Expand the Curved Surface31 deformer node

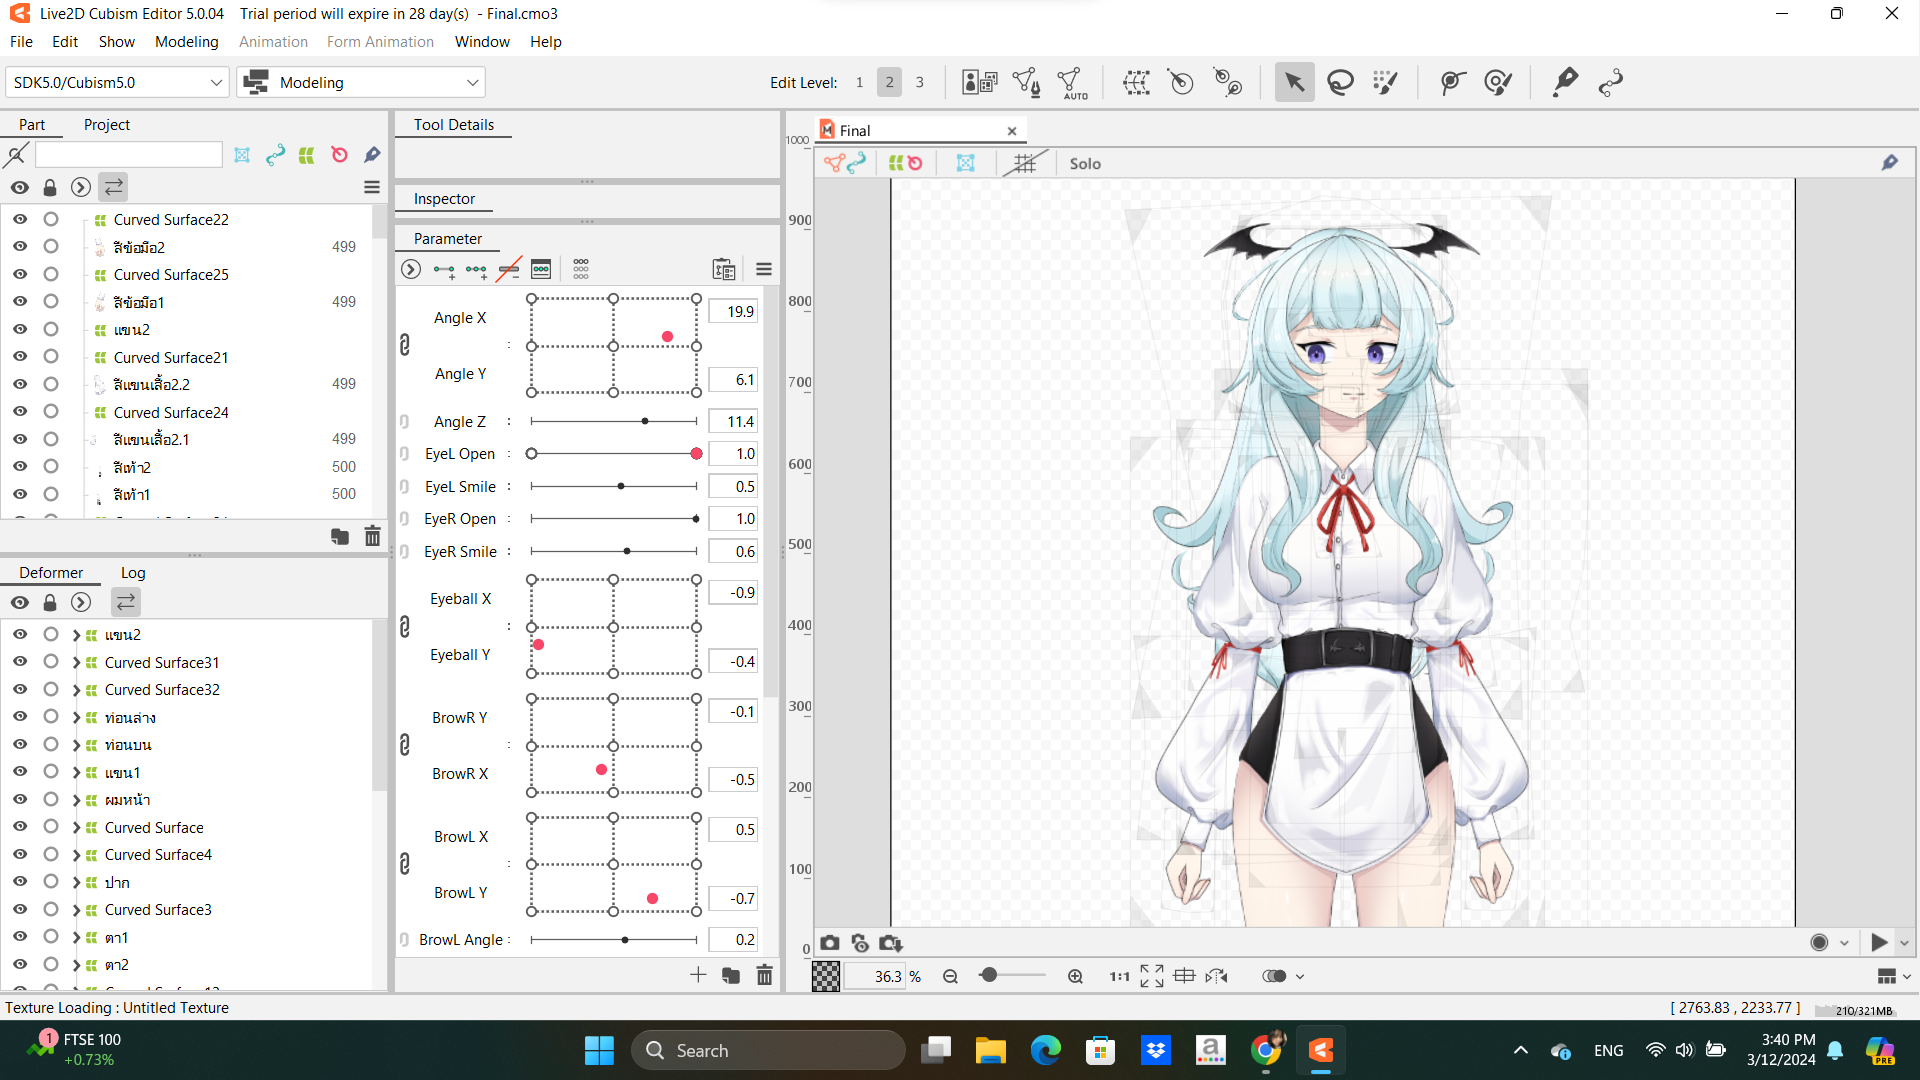[x=76, y=662]
